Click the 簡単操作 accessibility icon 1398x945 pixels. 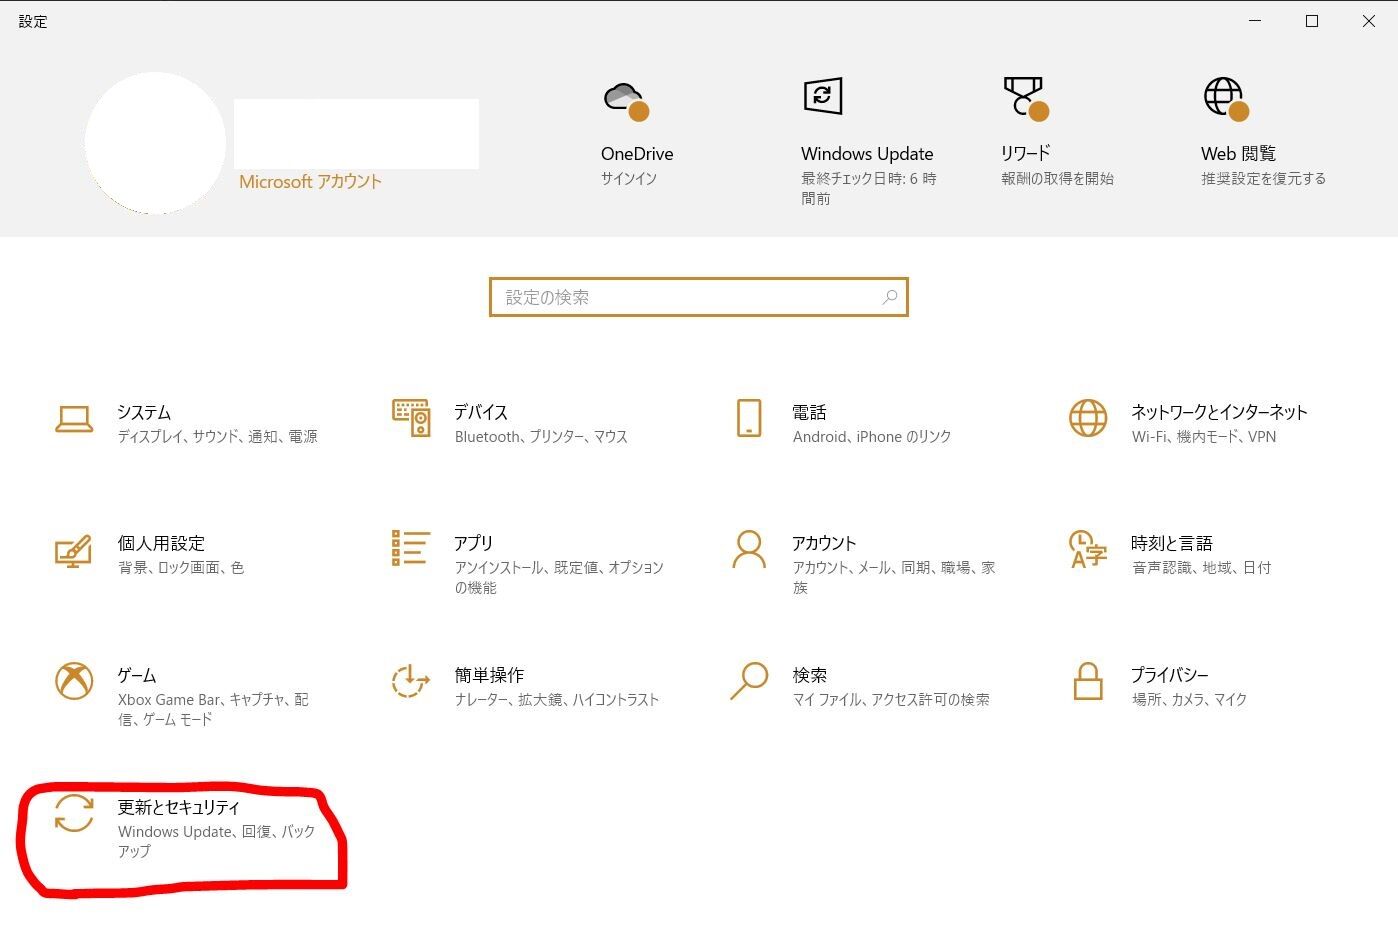[x=410, y=681]
